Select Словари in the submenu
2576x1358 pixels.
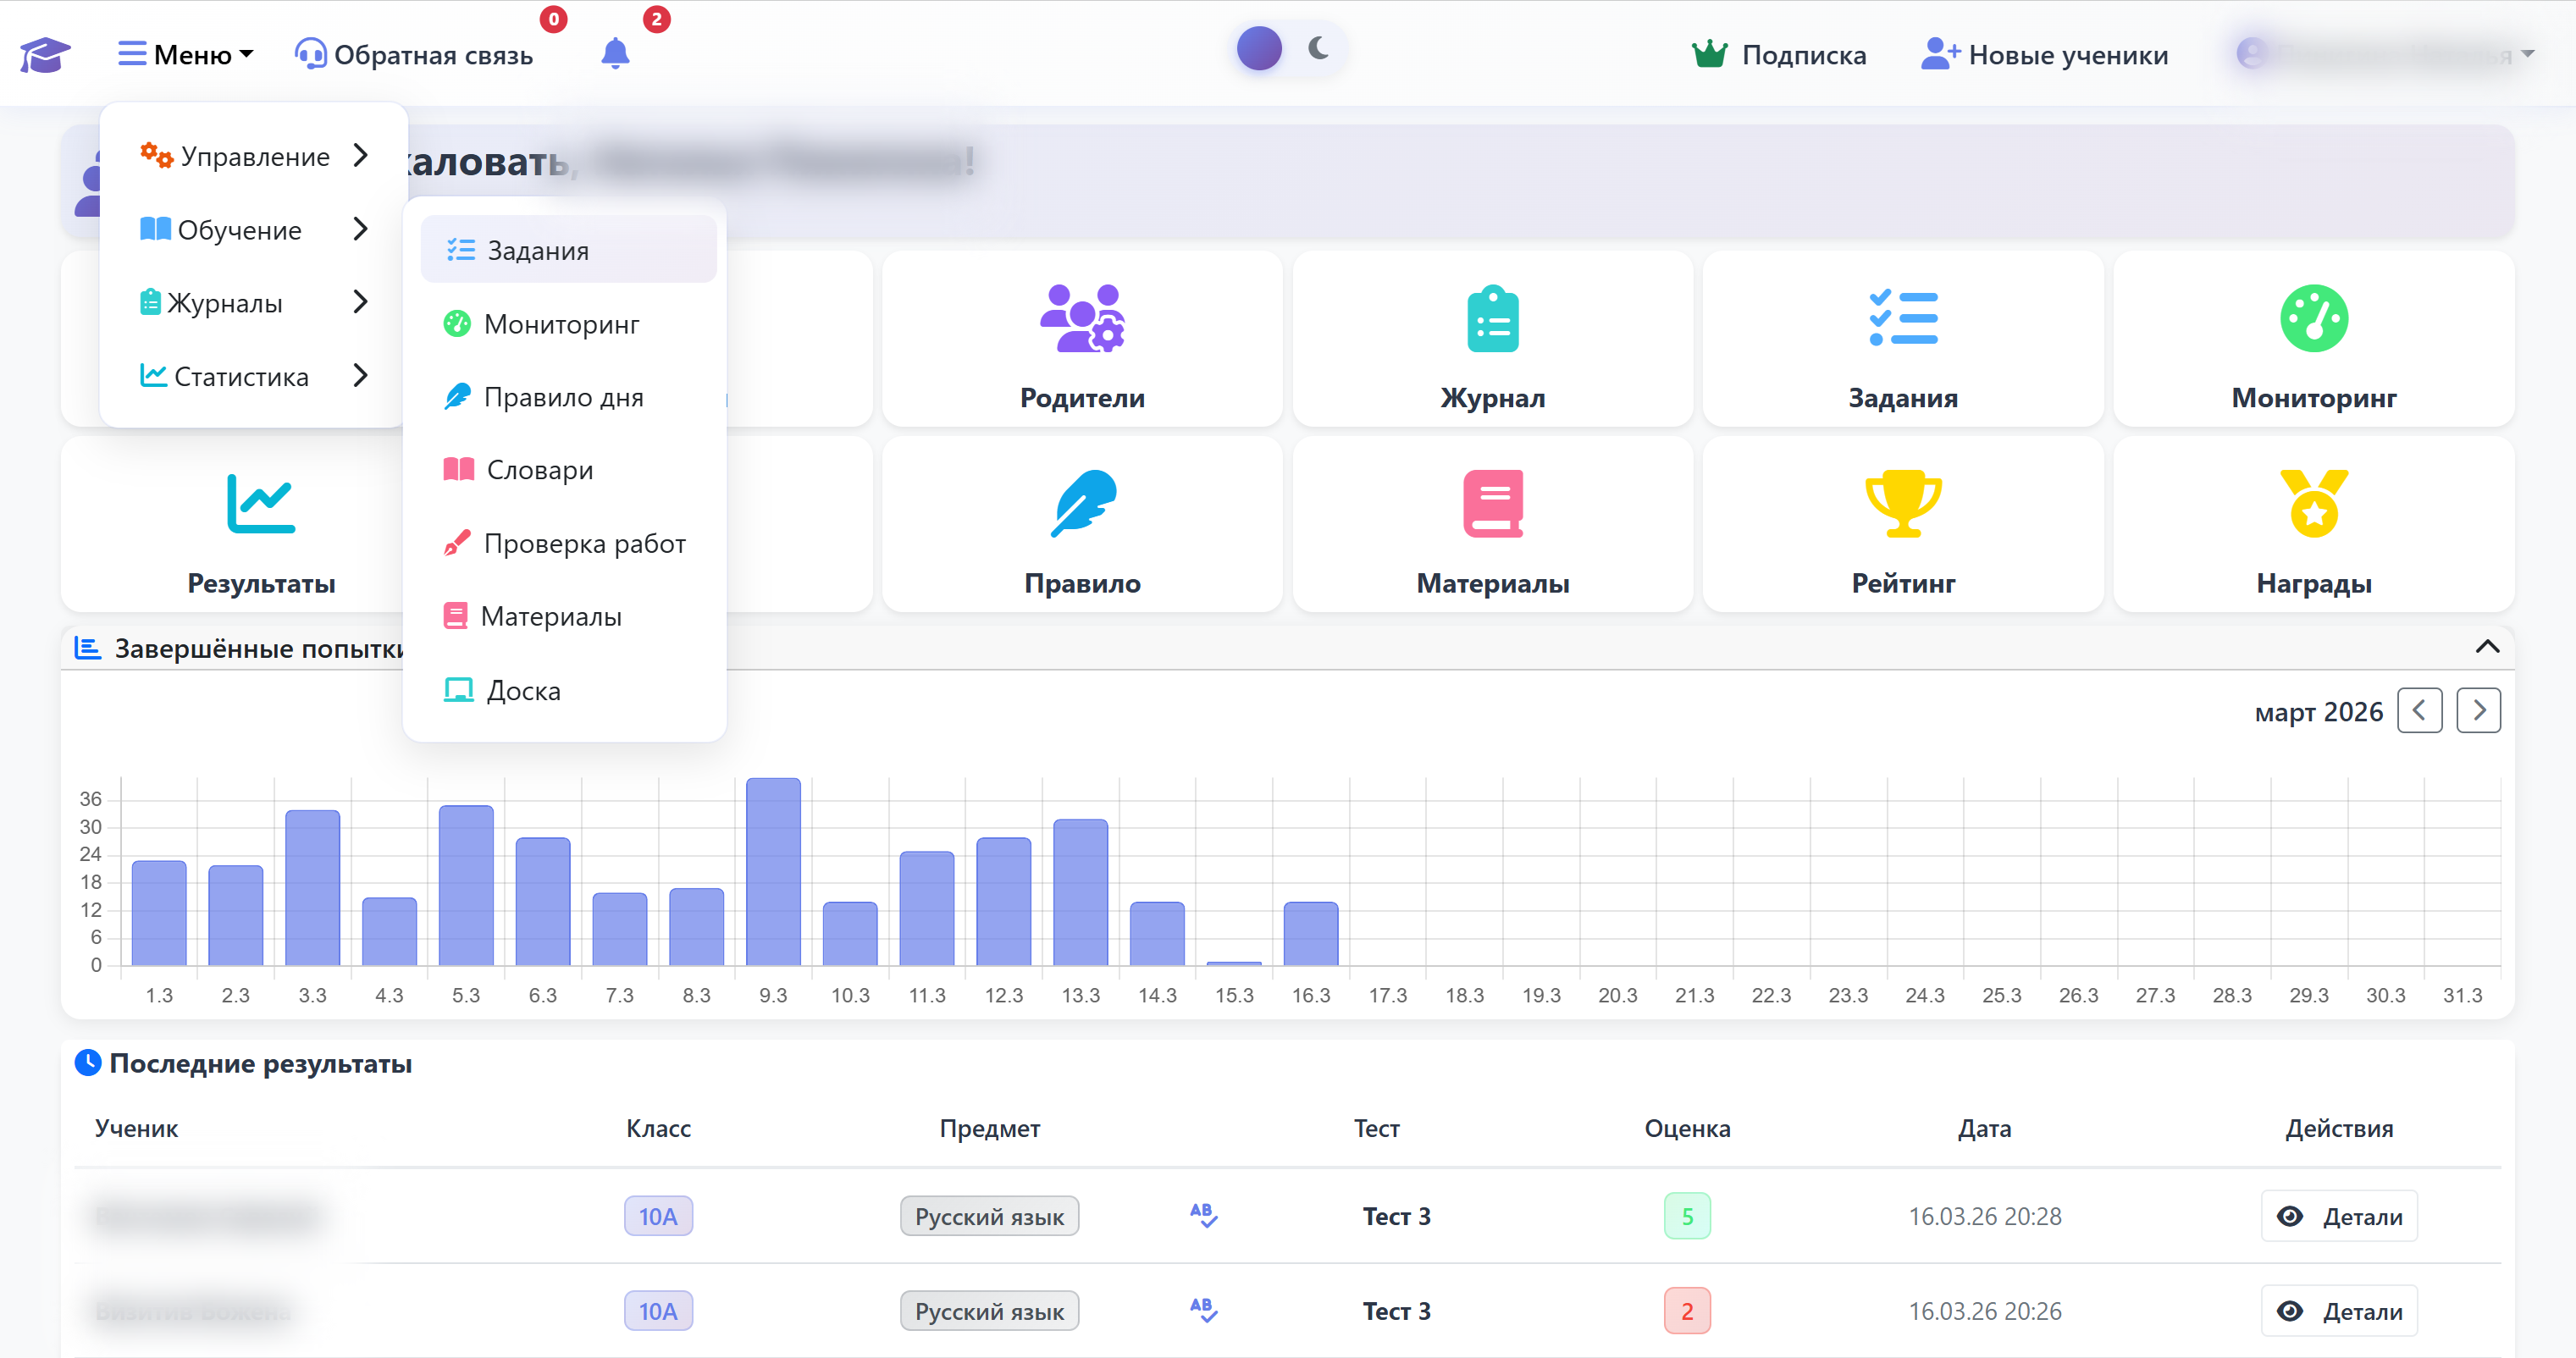coord(568,470)
